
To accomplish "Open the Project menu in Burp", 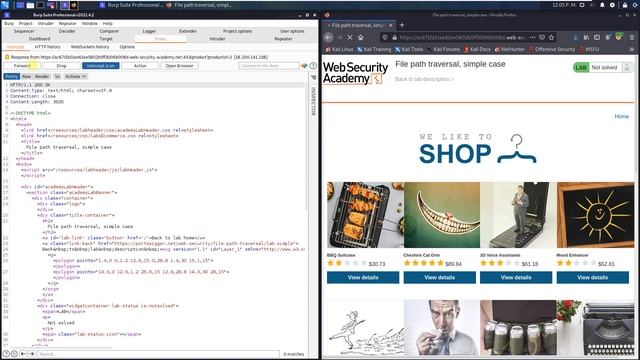I will (x=25, y=23).
